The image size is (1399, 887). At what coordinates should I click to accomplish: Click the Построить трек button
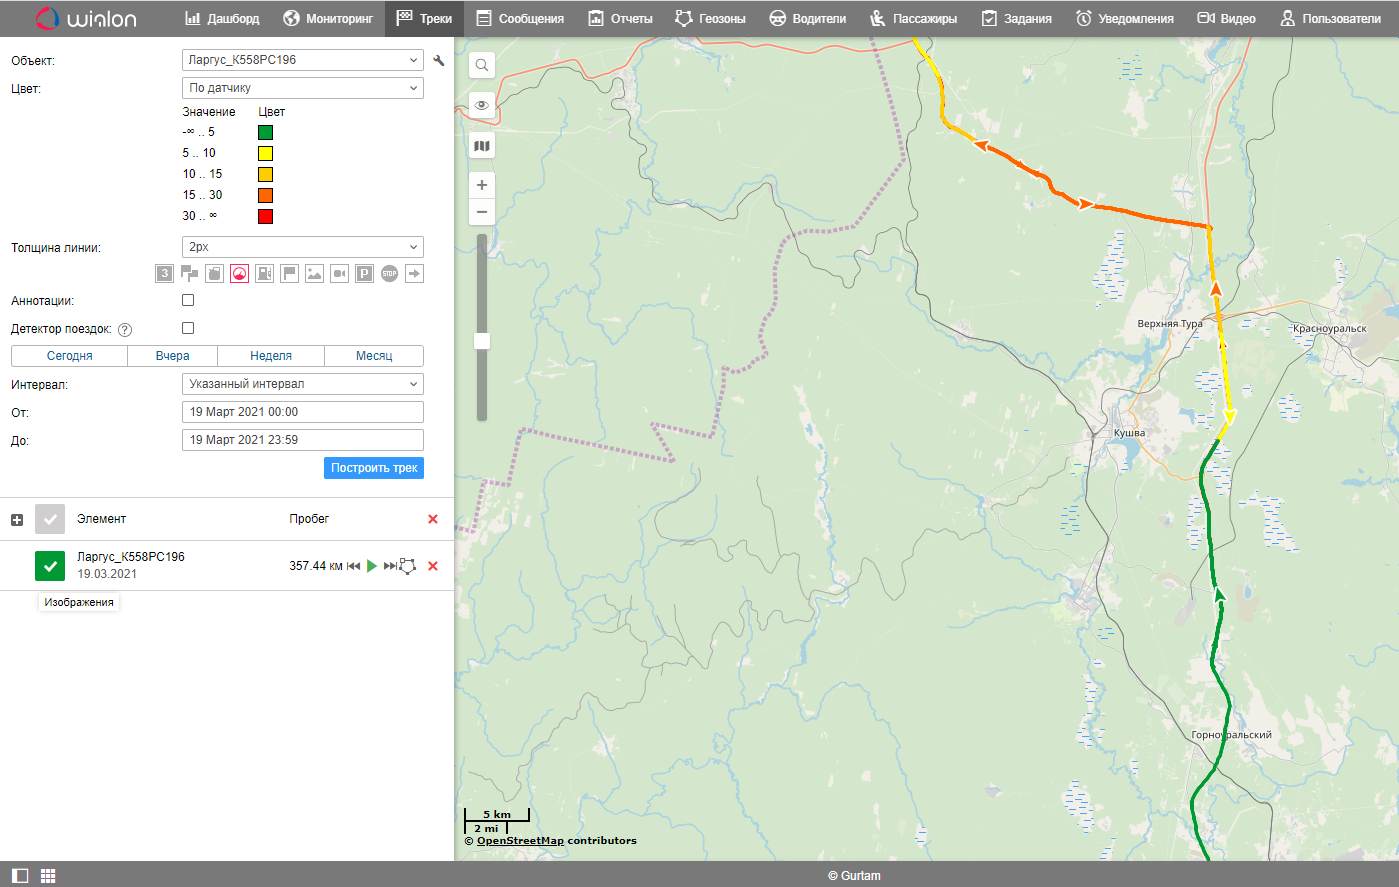[374, 468]
